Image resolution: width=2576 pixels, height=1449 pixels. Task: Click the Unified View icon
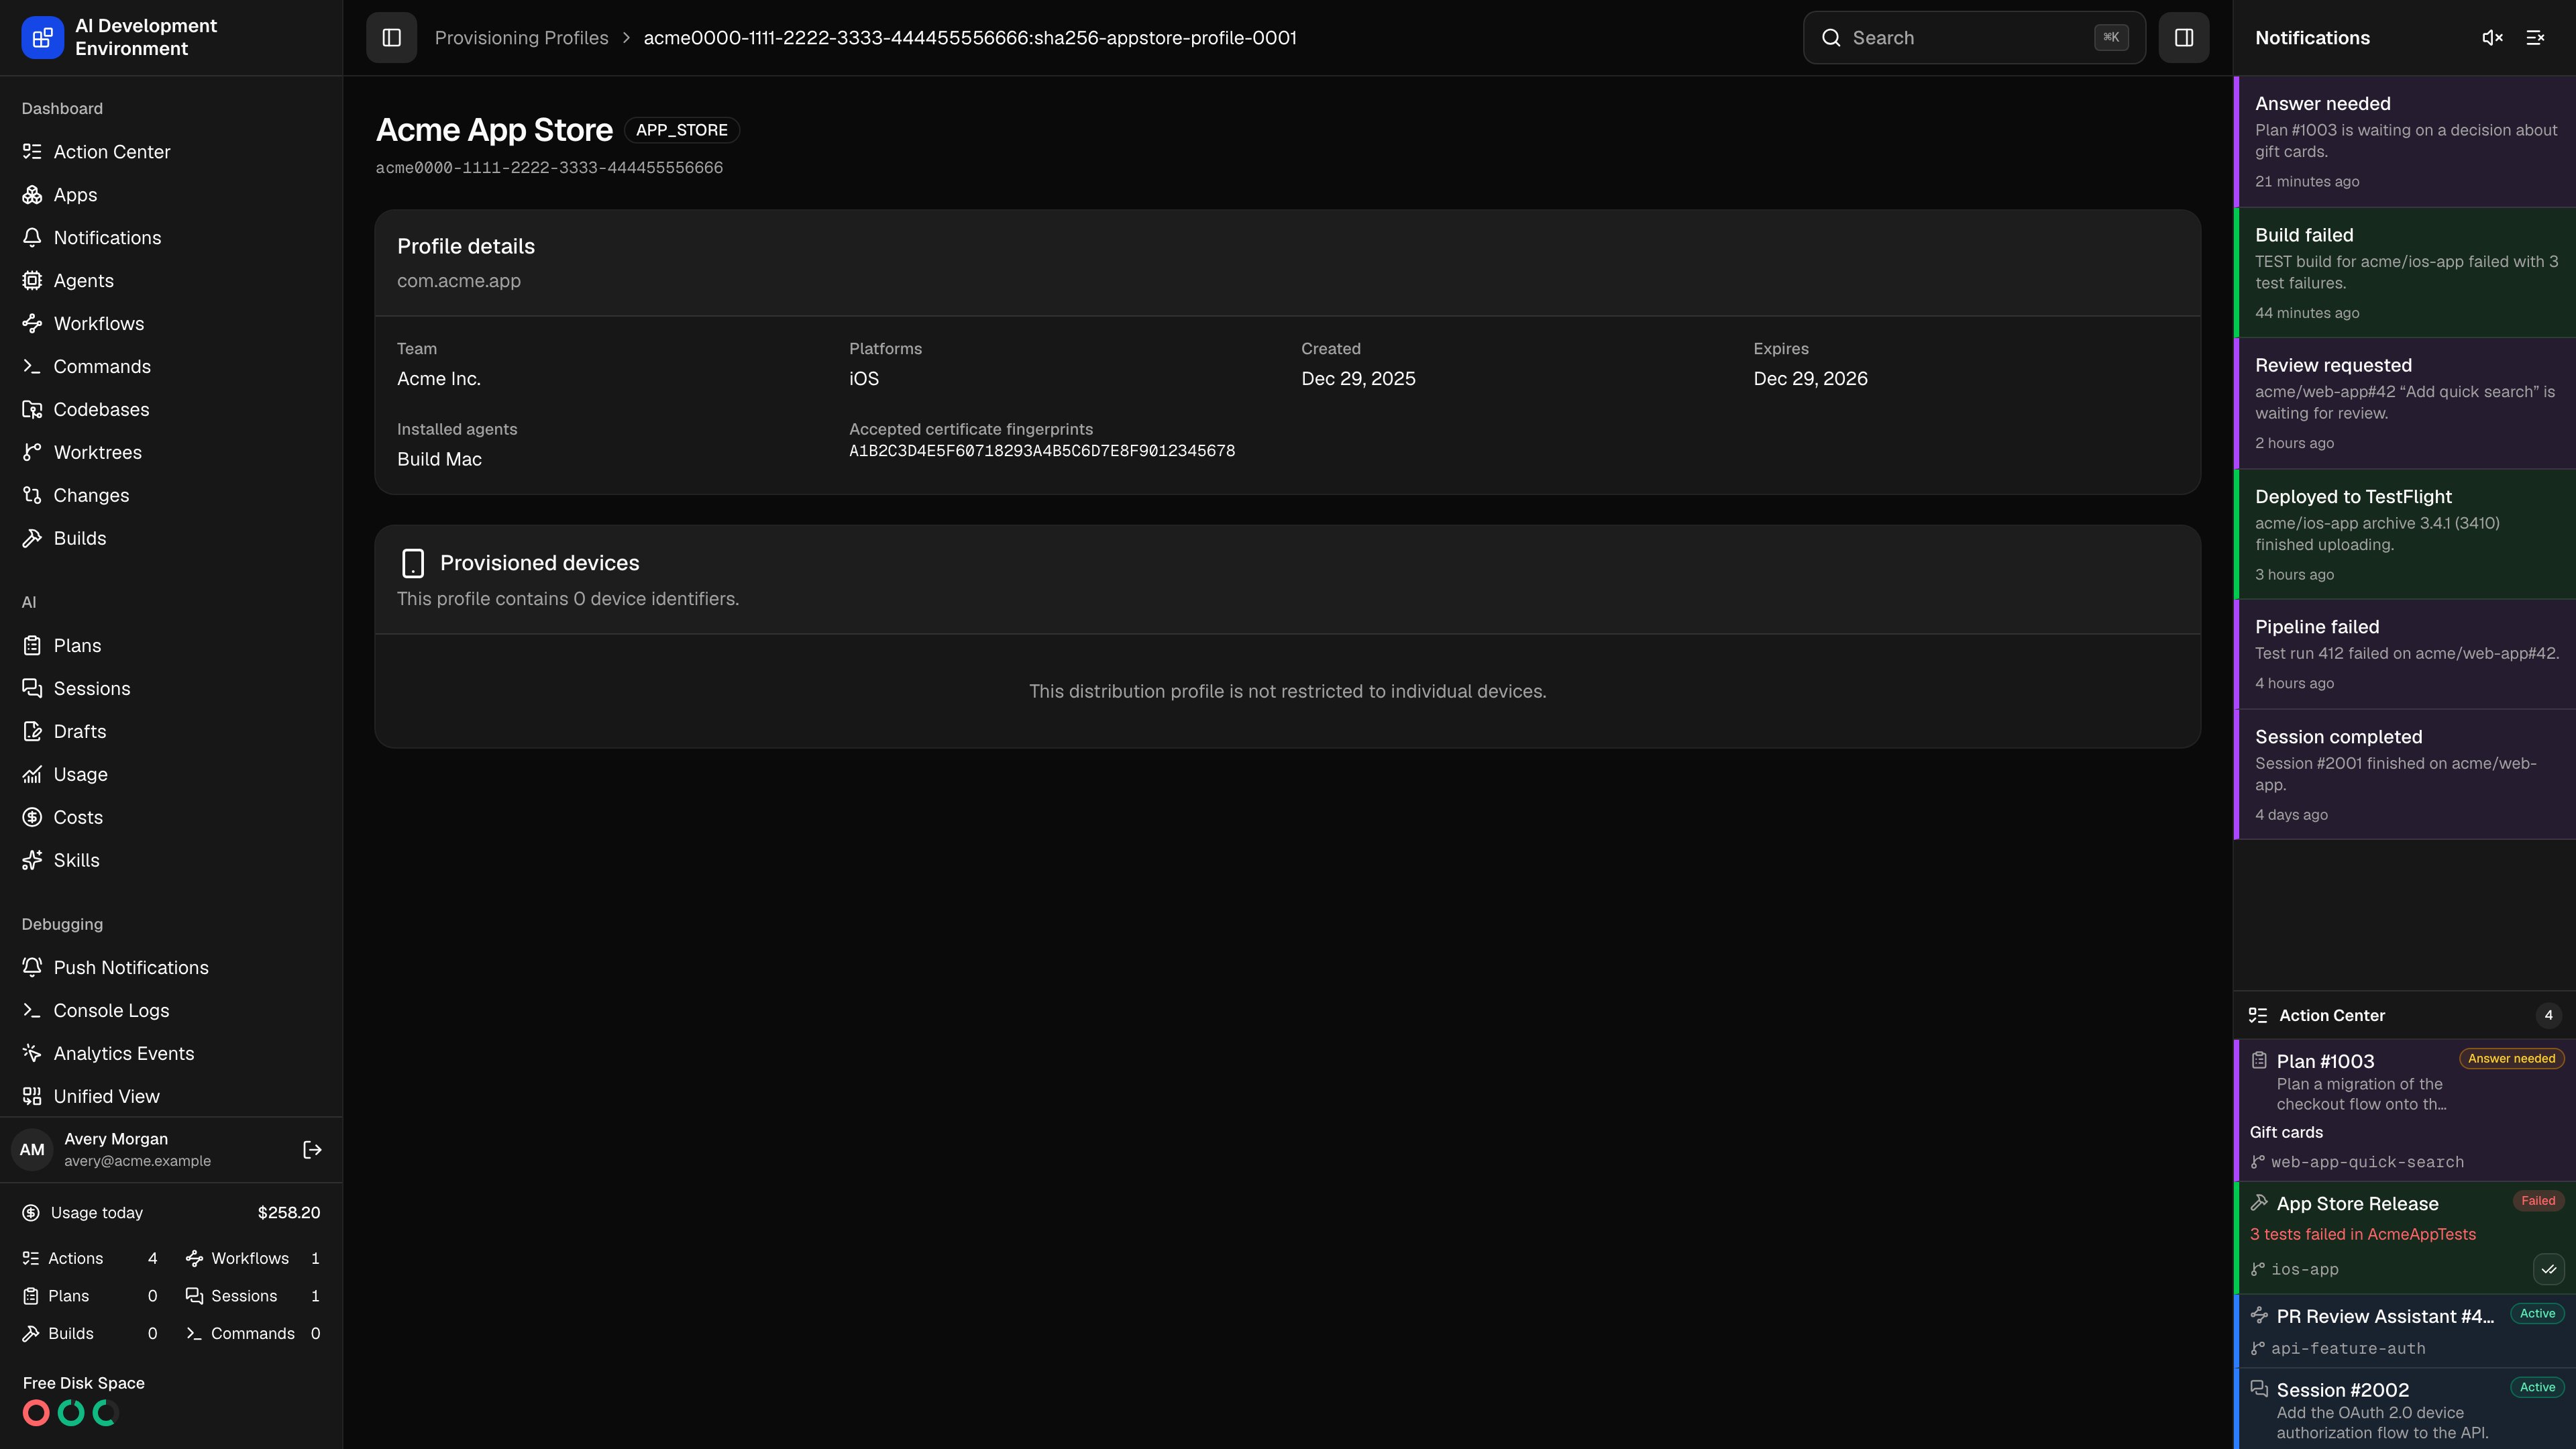(32, 1097)
